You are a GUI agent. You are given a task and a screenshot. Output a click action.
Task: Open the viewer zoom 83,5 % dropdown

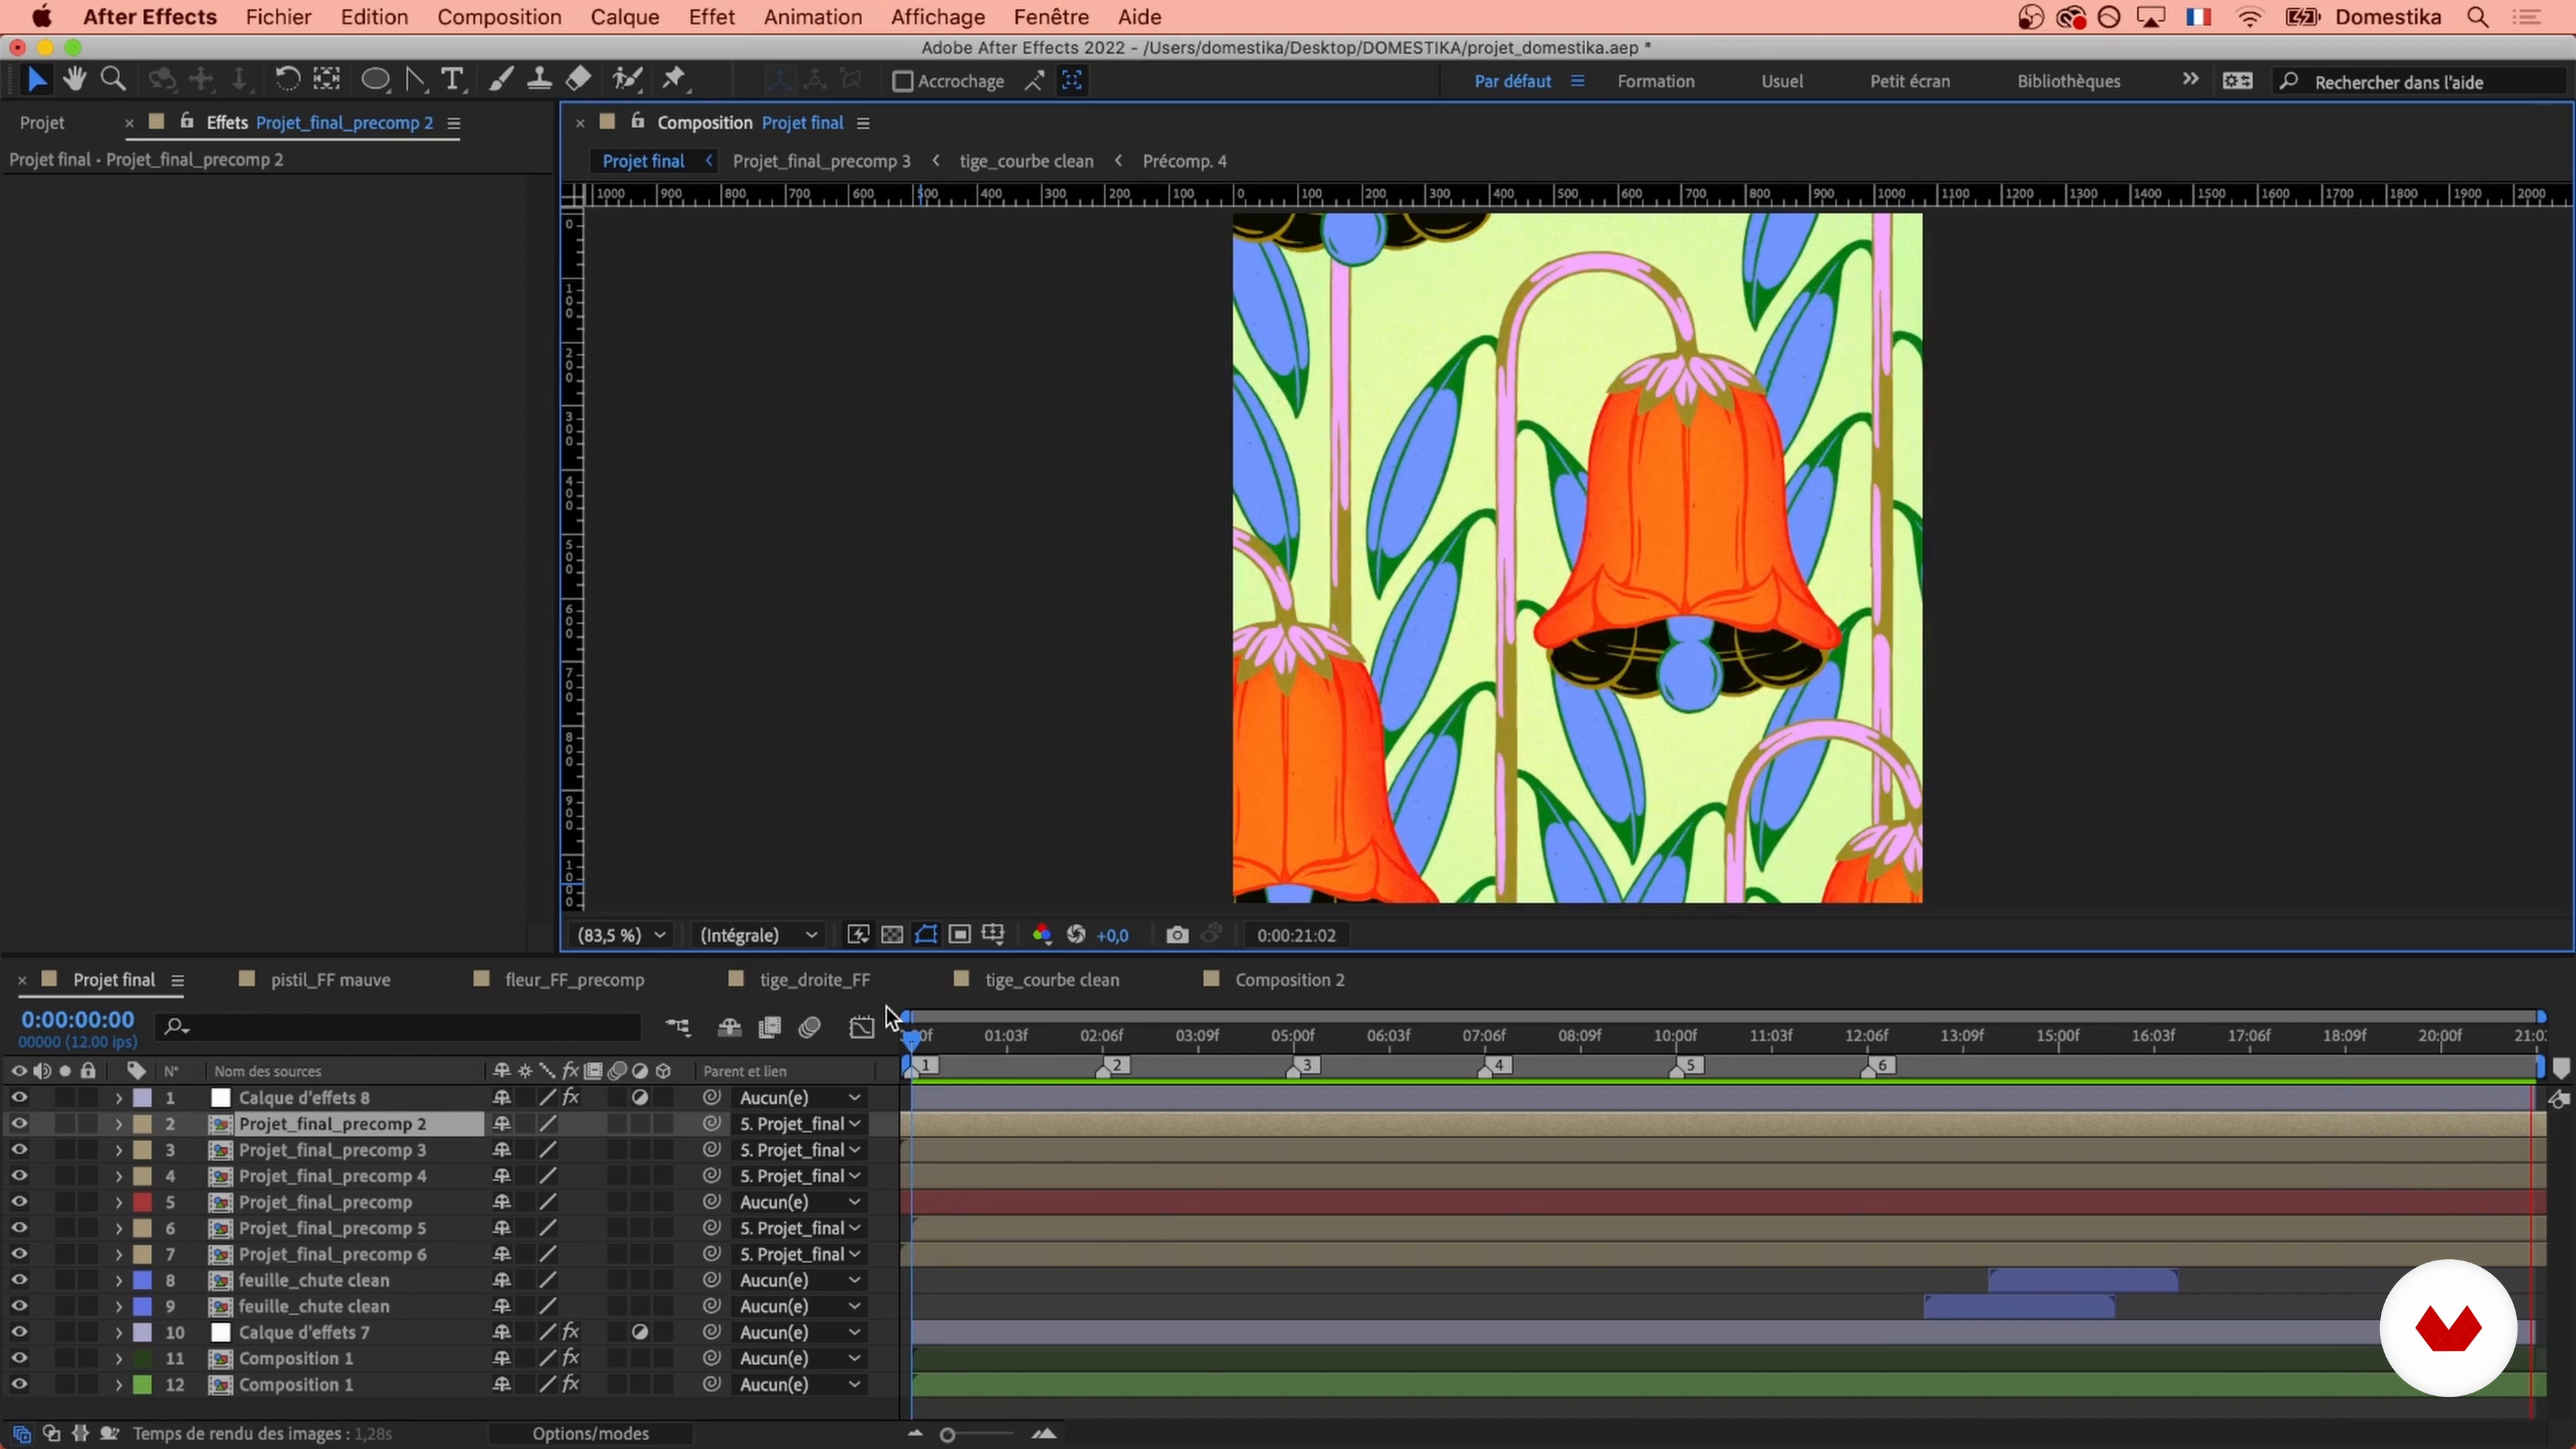621,935
